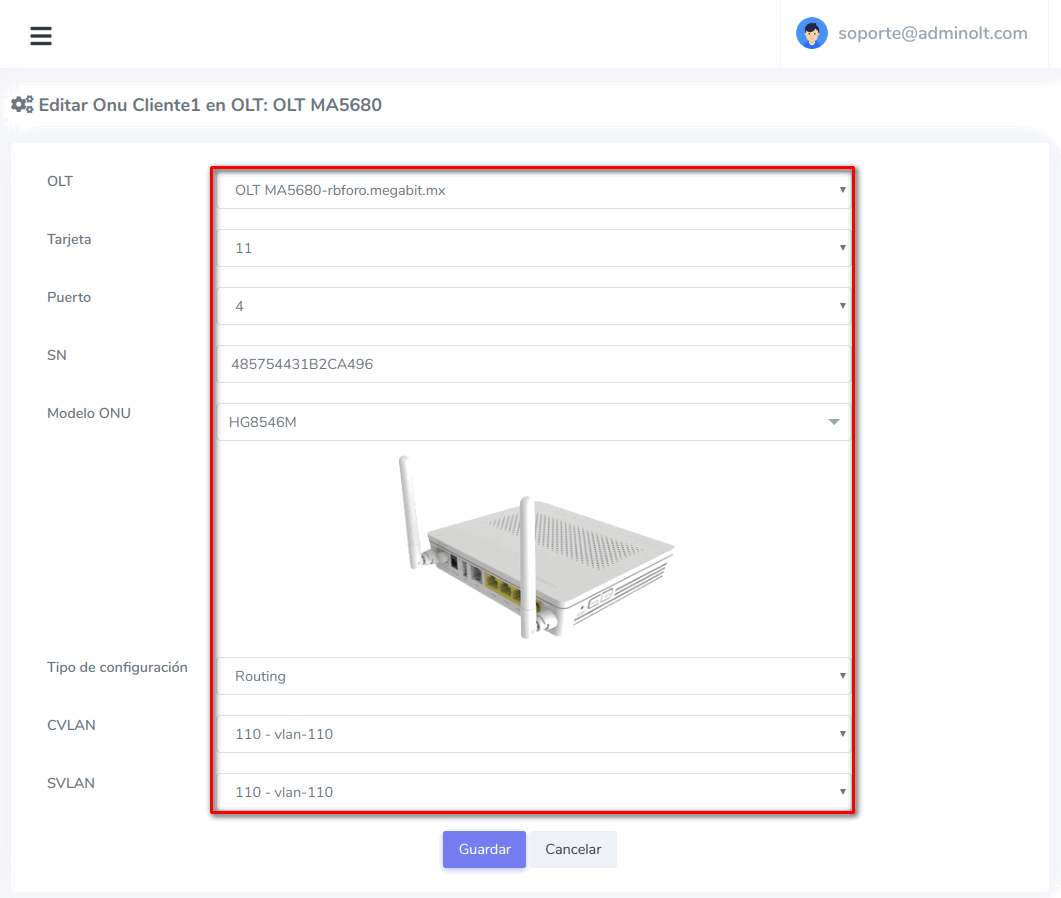Expand the Modelo ONU HG8546M selector
This screenshot has width=1061, height=898.
tap(533, 422)
